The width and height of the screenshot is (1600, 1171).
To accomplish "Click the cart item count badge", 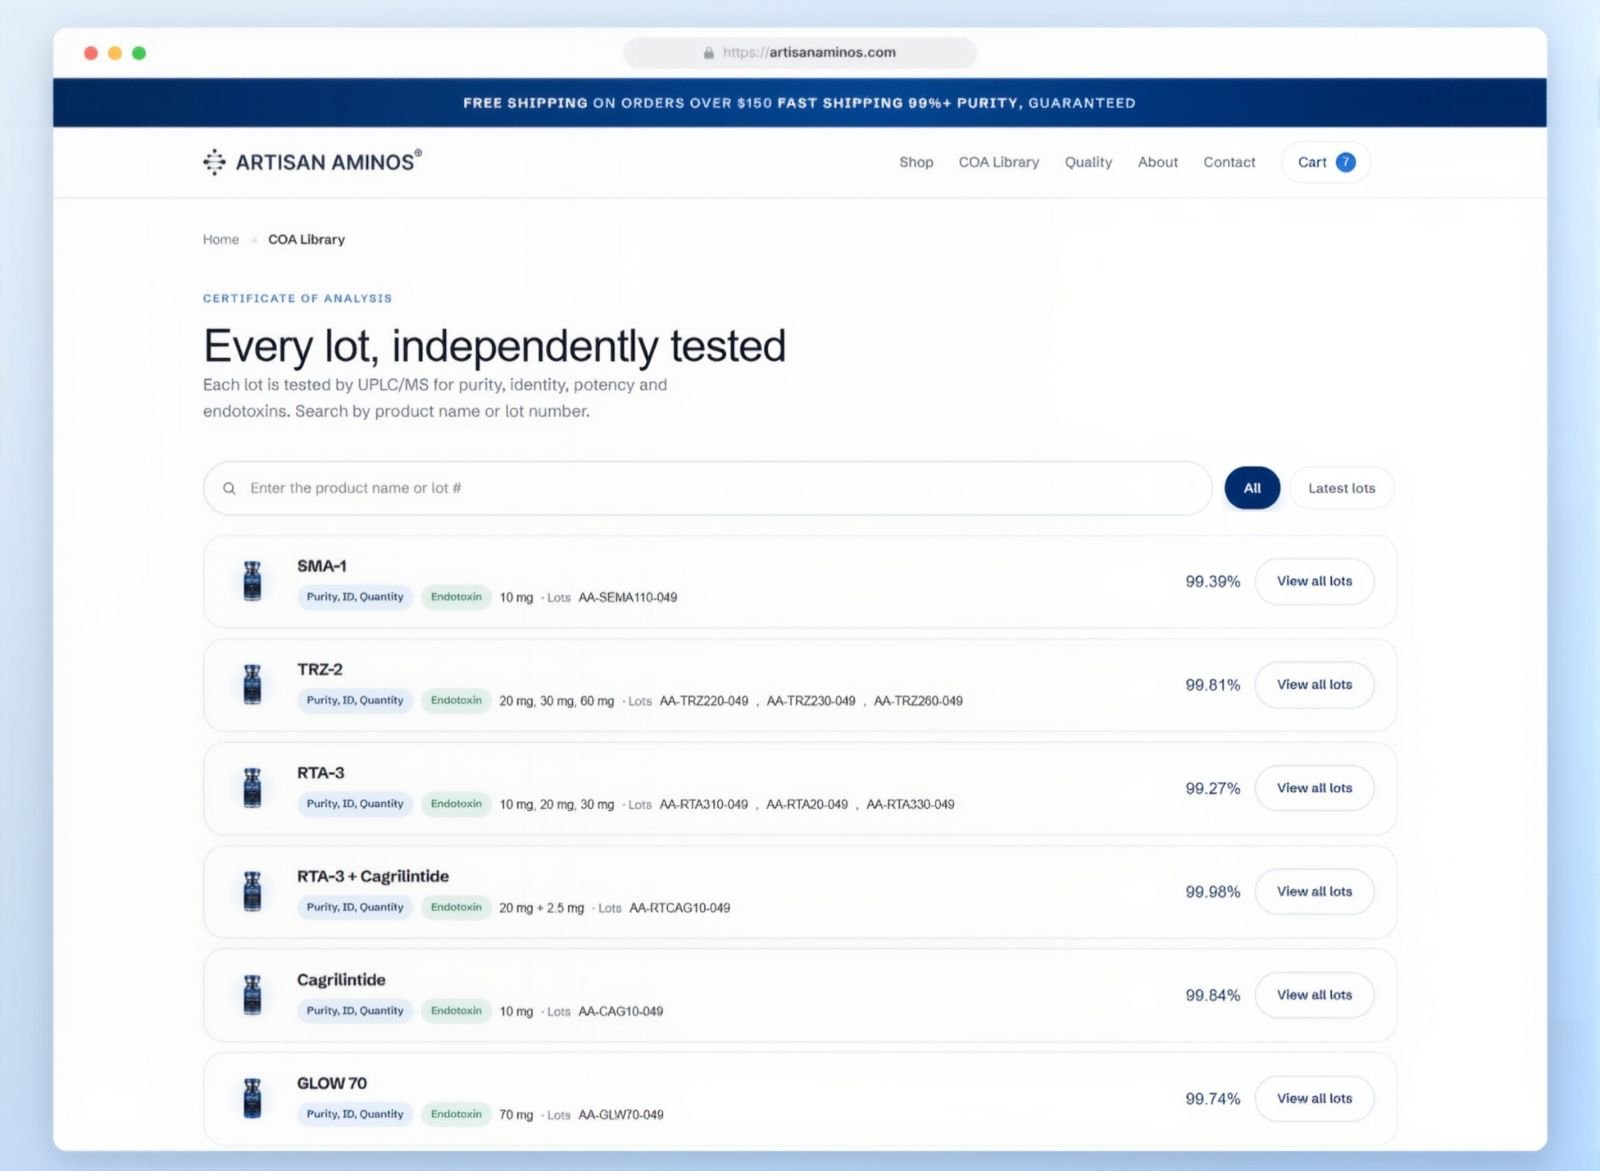I will [1346, 162].
